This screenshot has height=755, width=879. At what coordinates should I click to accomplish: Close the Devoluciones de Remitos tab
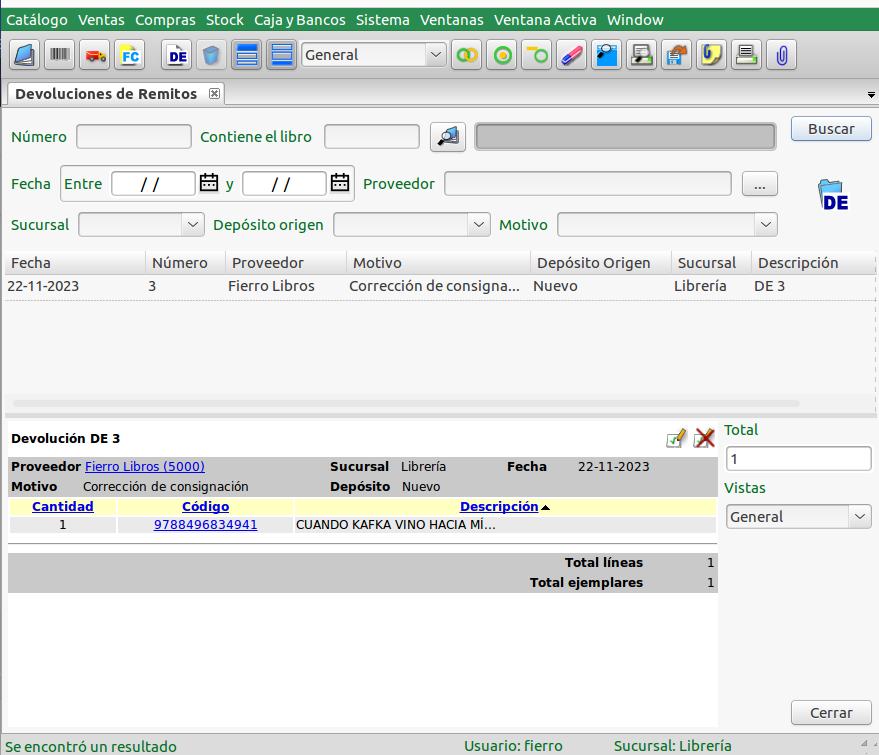coord(214,94)
